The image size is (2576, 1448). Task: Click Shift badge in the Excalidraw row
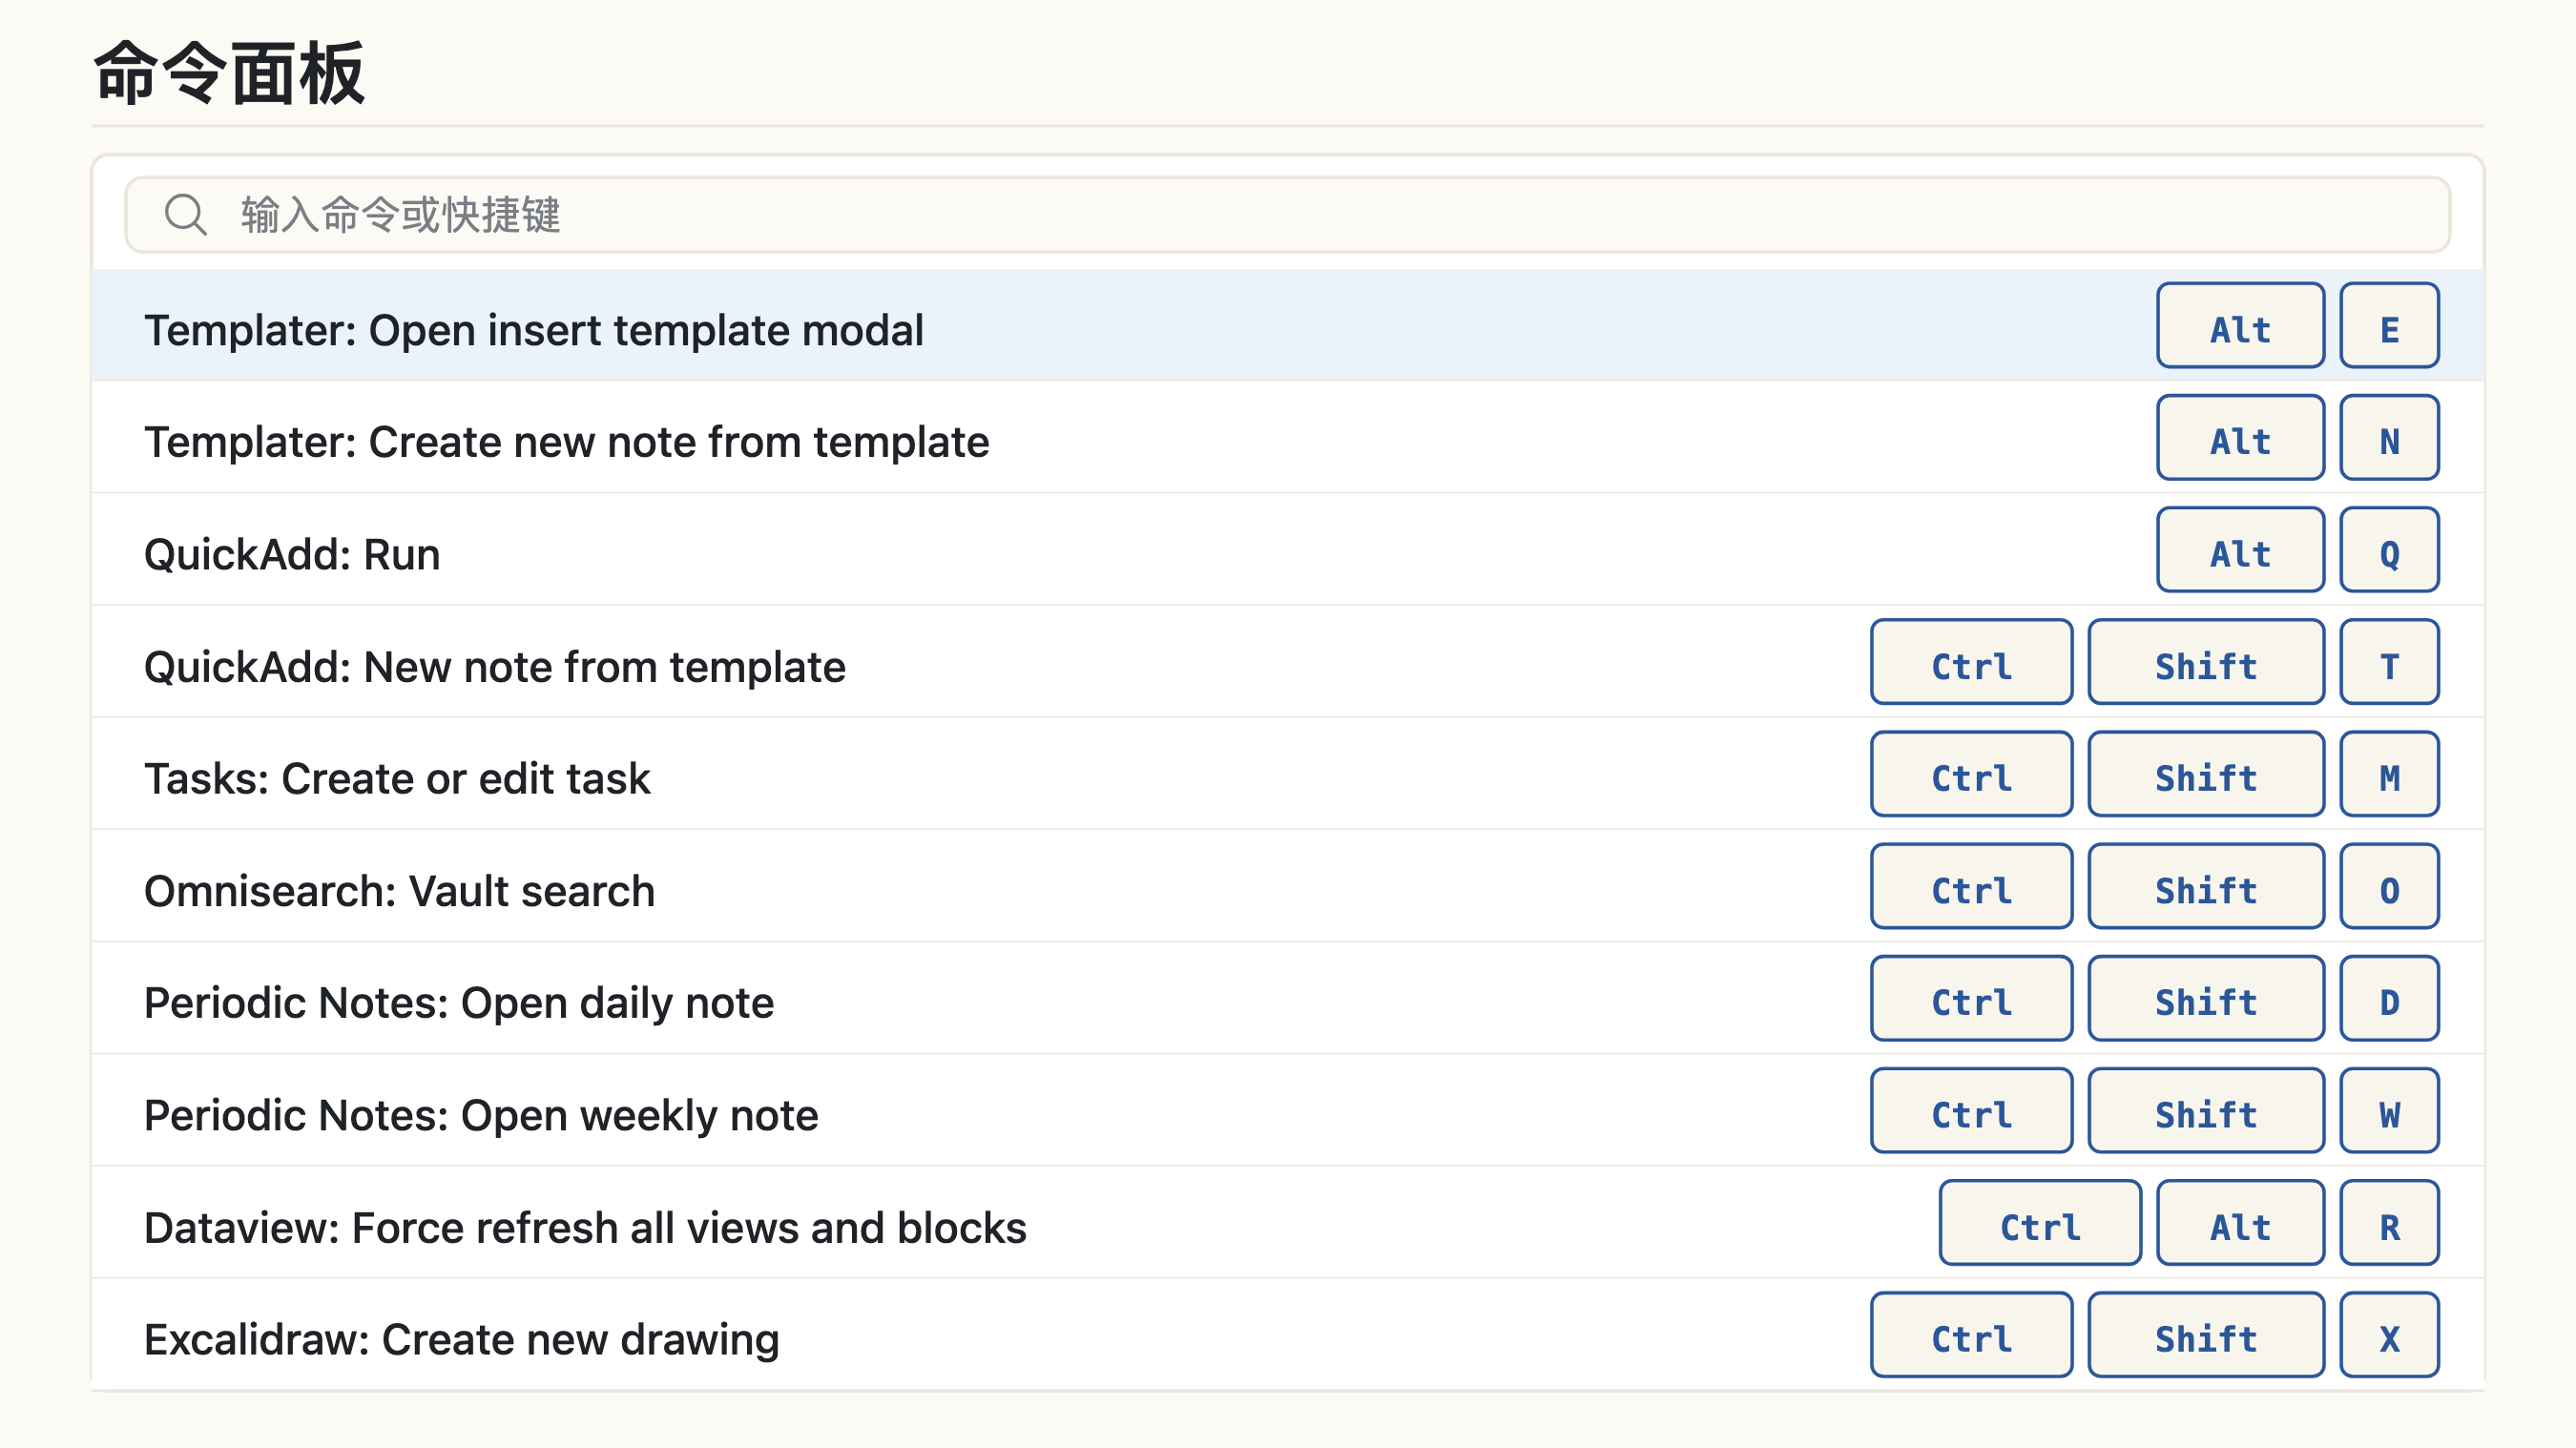pos(2206,1333)
